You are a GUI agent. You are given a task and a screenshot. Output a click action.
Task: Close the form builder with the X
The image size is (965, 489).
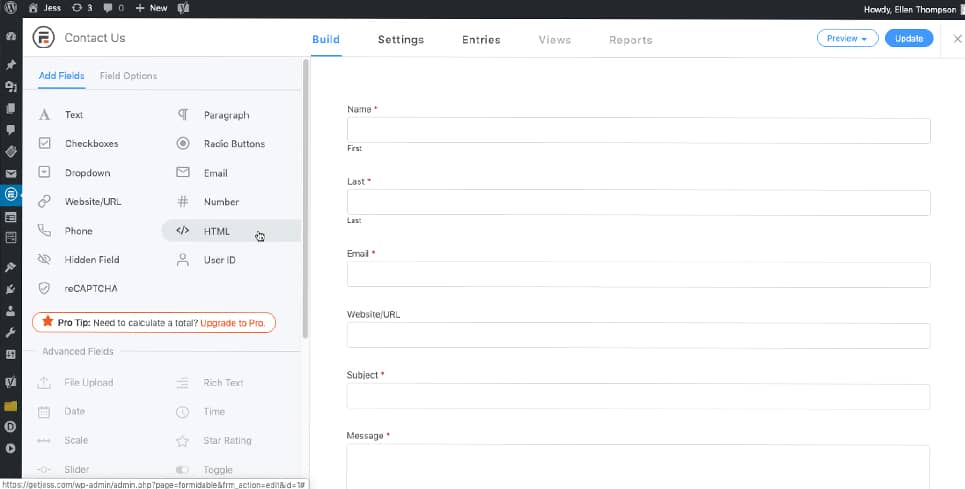click(x=957, y=39)
